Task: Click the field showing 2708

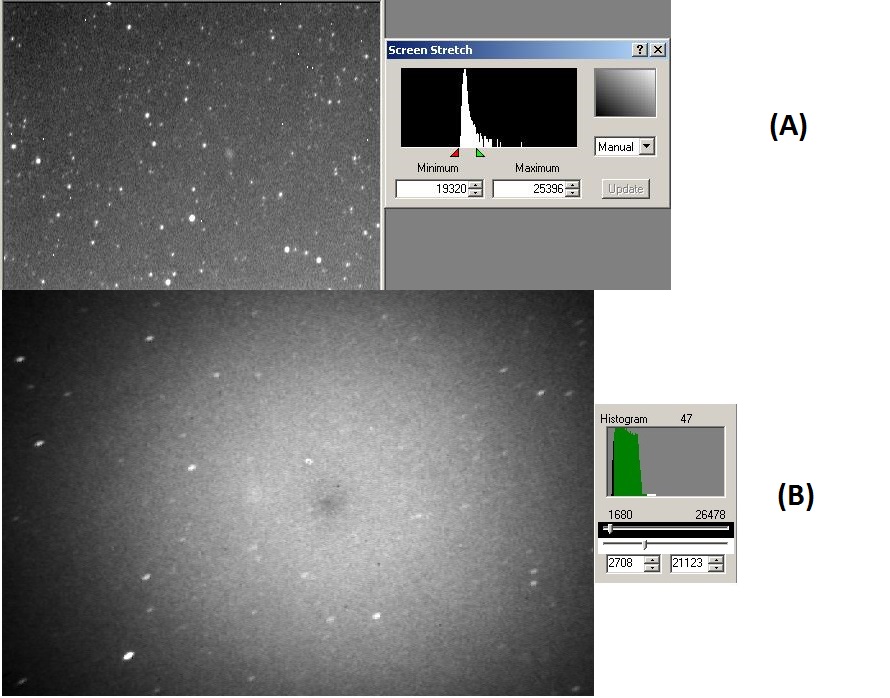Action: [624, 564]
